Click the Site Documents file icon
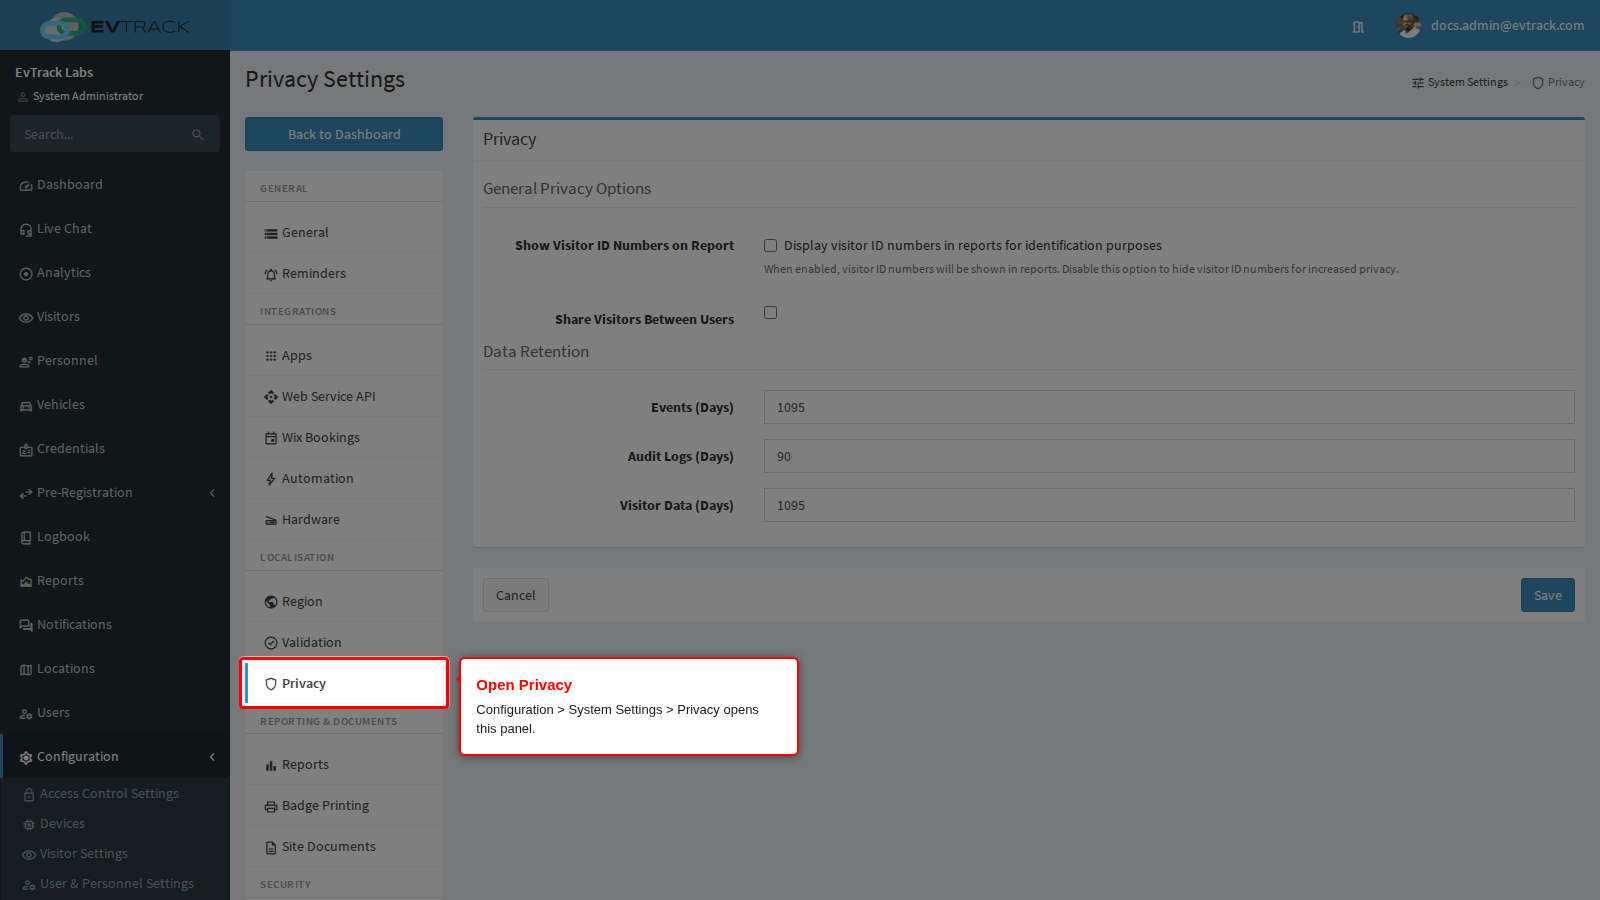Screen dimensions: 1600x900 (271, 848)
